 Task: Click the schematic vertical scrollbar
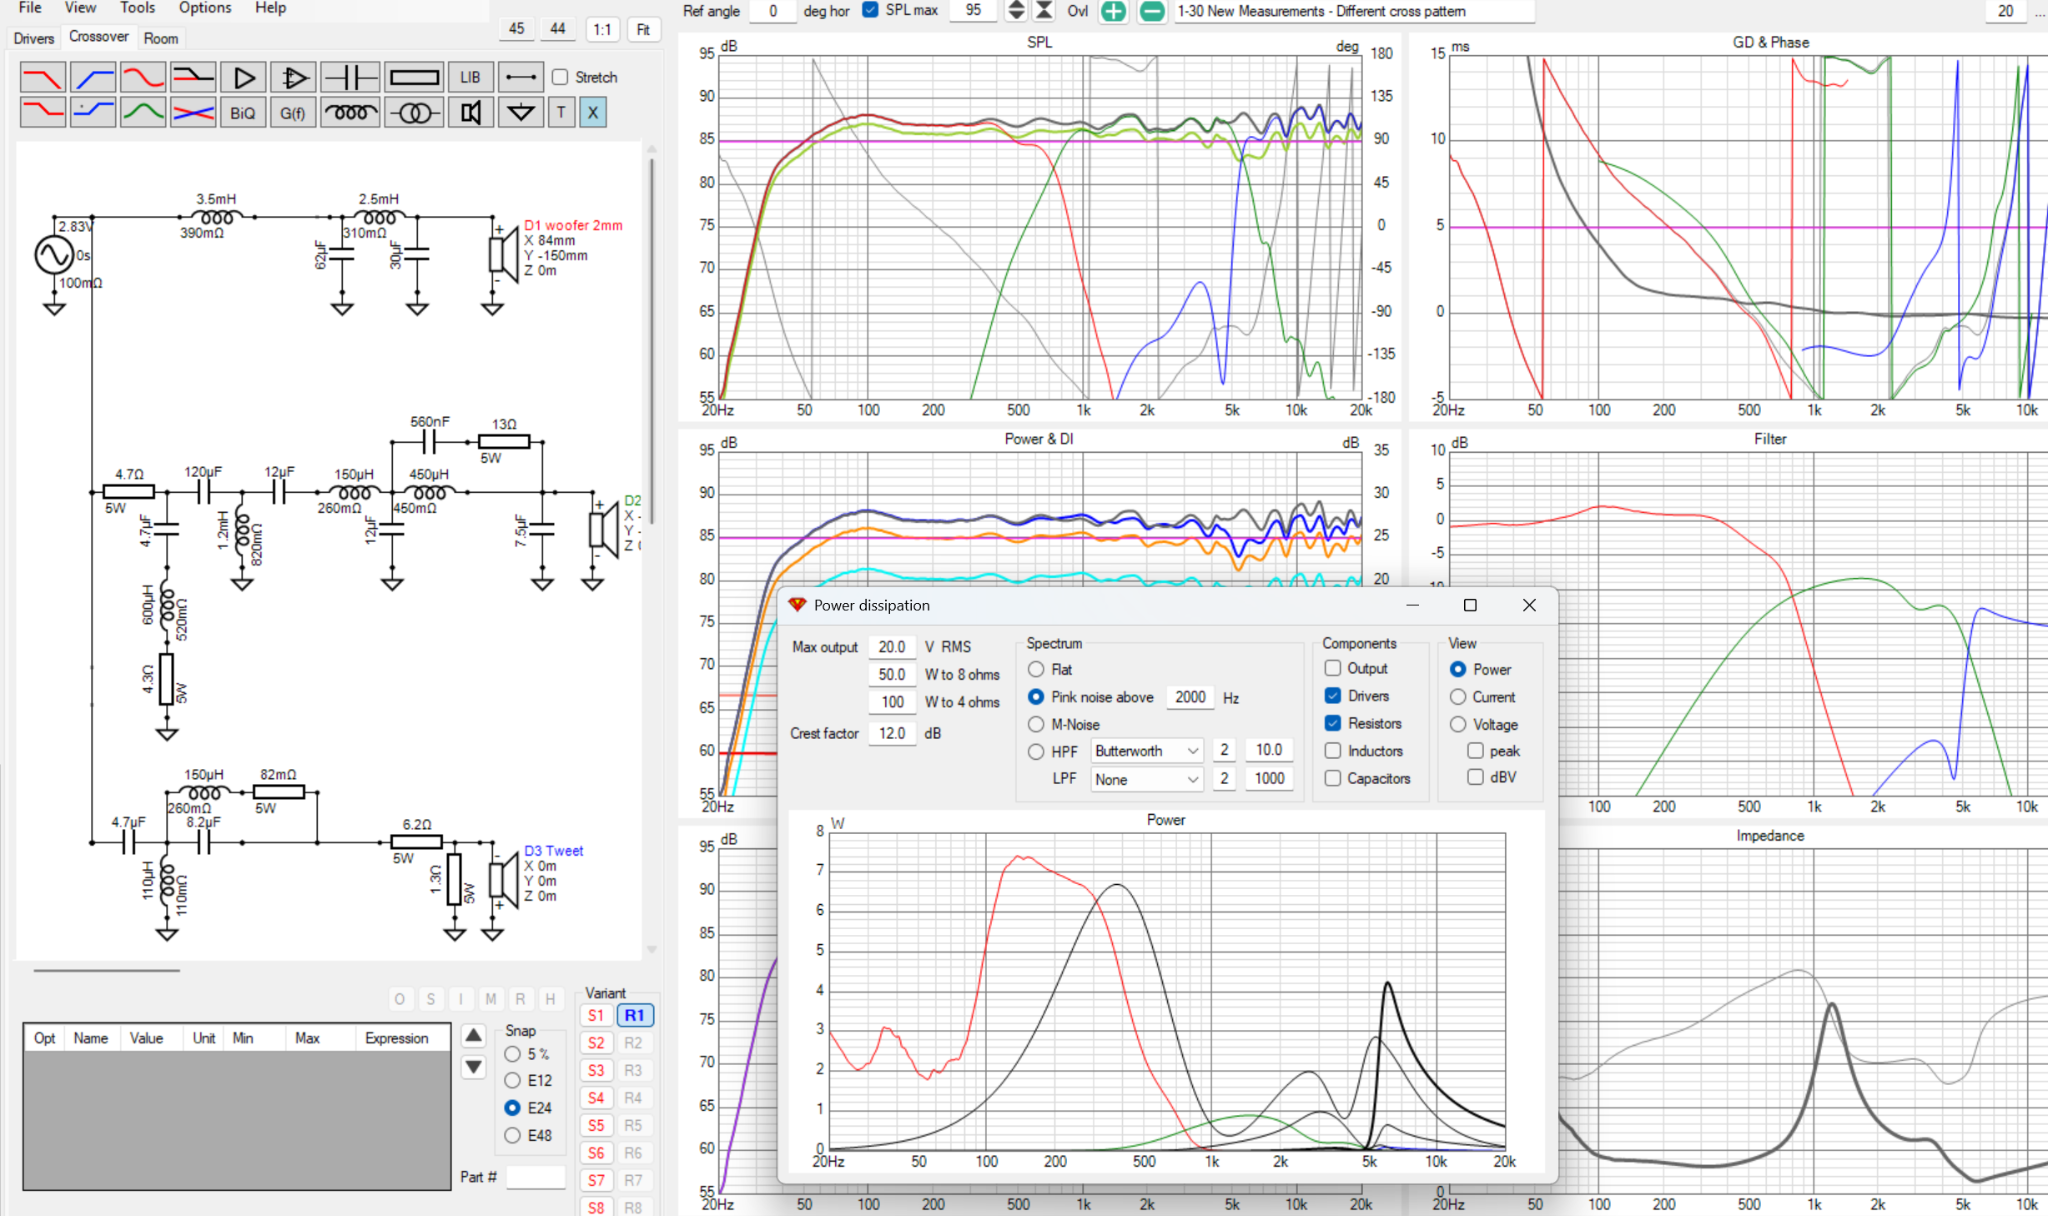tap(652, 340)
